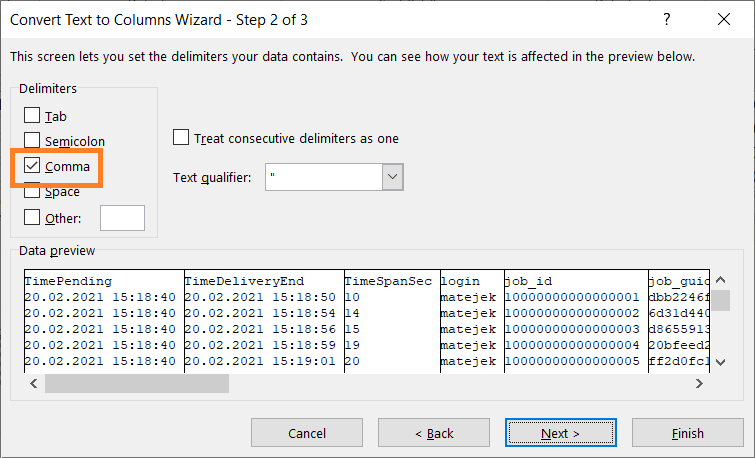Open the Text qualifier dropdown arrow
The width and height of the screenshot is (755, 458).
392,178
